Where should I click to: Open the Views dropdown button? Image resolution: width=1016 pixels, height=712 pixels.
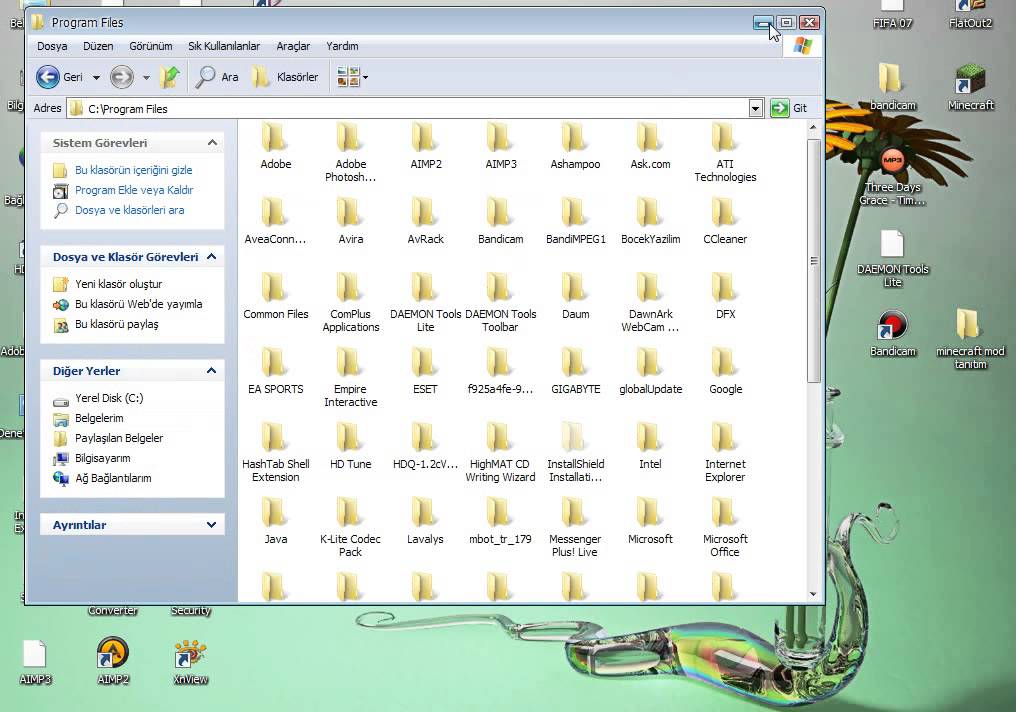coord(352,77)
